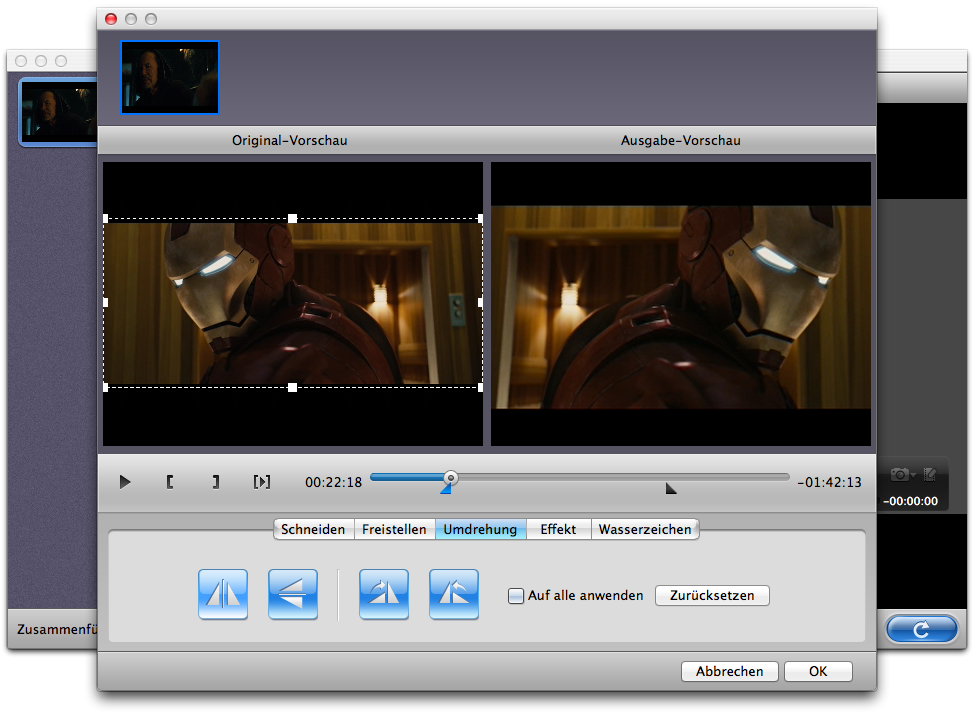
Task: Enable the 'Auf alle anwenden' checkbox
Action: click(x=516, y=596)
